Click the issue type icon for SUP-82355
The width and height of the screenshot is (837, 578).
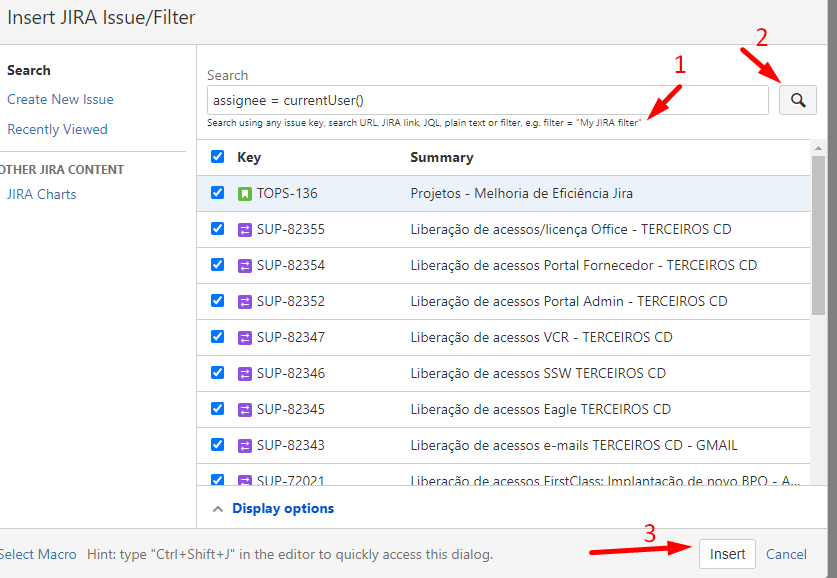click(244, 229)
